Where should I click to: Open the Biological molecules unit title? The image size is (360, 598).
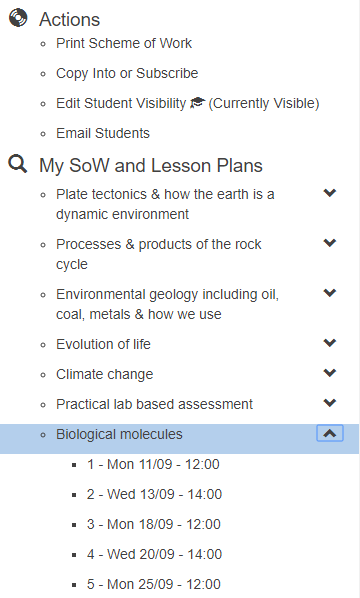point(119,434)
